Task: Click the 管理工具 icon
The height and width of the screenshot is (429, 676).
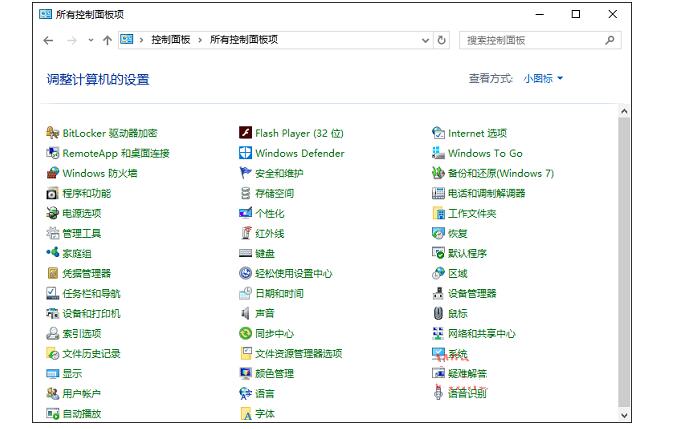Action: tap(53, 233)
